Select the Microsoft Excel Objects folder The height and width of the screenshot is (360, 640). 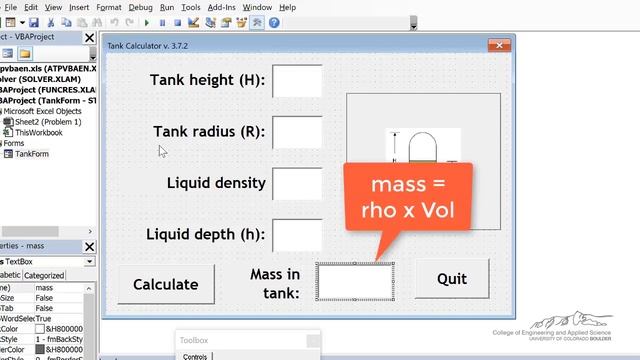tap(42, 111)
